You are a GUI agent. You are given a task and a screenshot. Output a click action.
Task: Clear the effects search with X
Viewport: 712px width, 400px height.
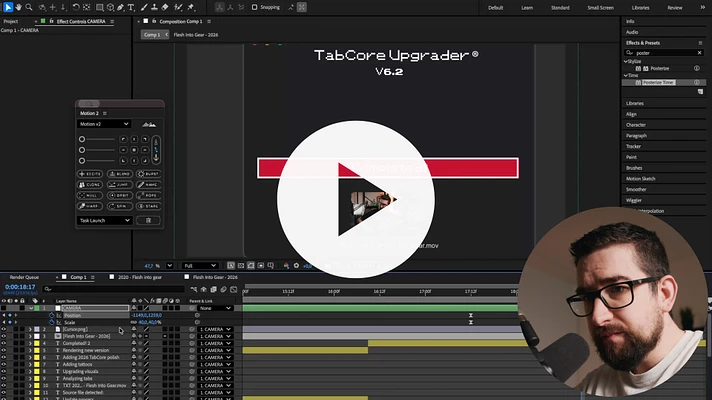click(700, 53)
